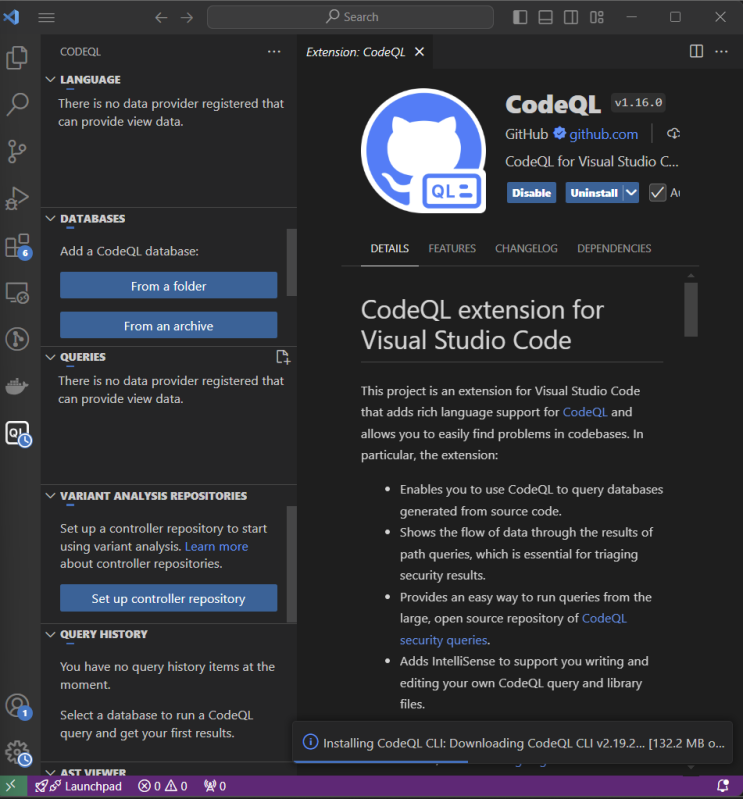Screen dimensions: 743x799
Task: Open the Source Control view
Action: pyautogui.click(x=17, y=151)
